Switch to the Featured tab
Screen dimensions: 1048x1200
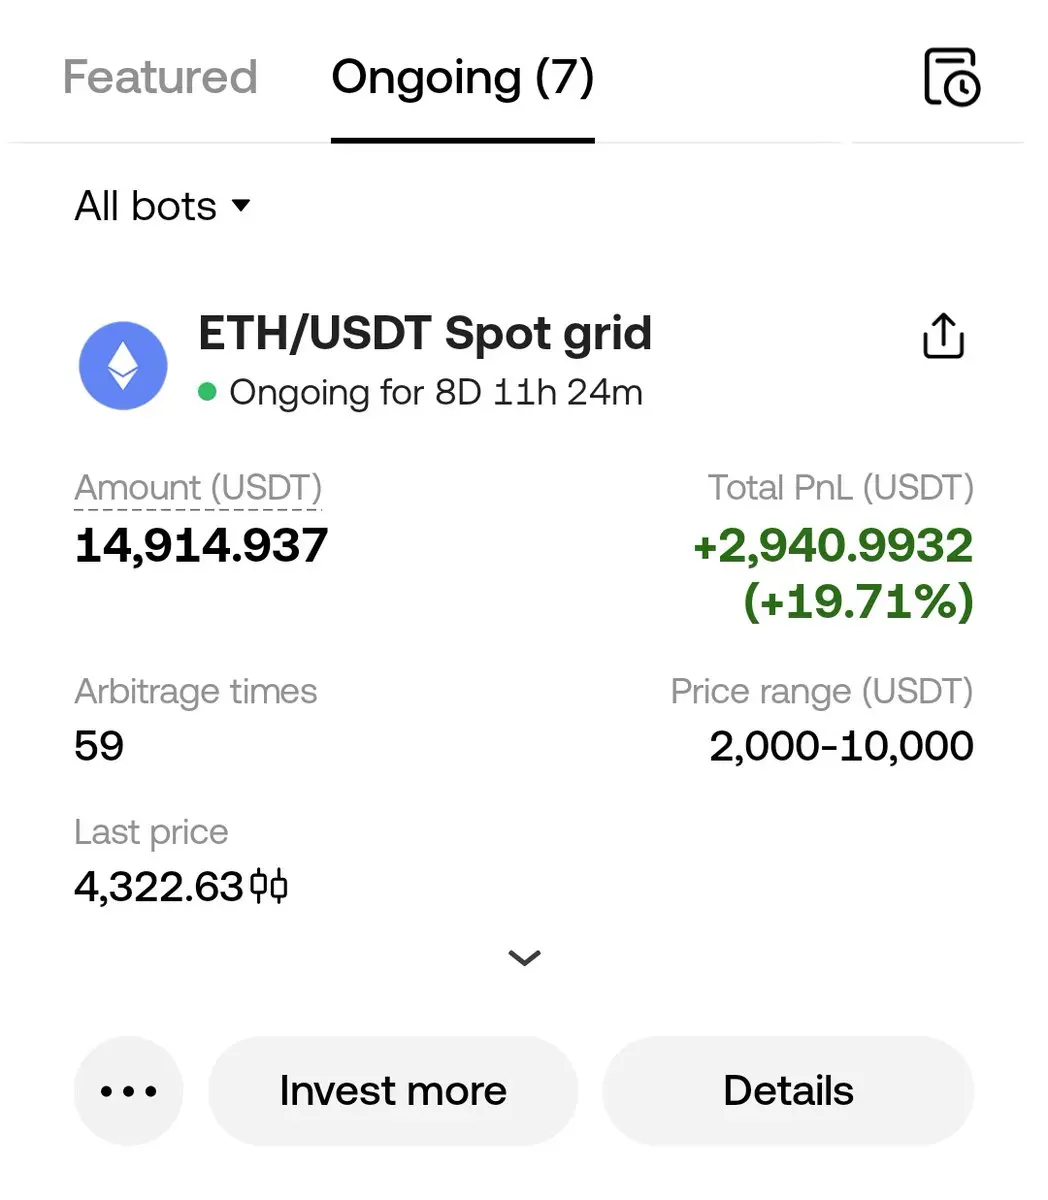(160, 77)
